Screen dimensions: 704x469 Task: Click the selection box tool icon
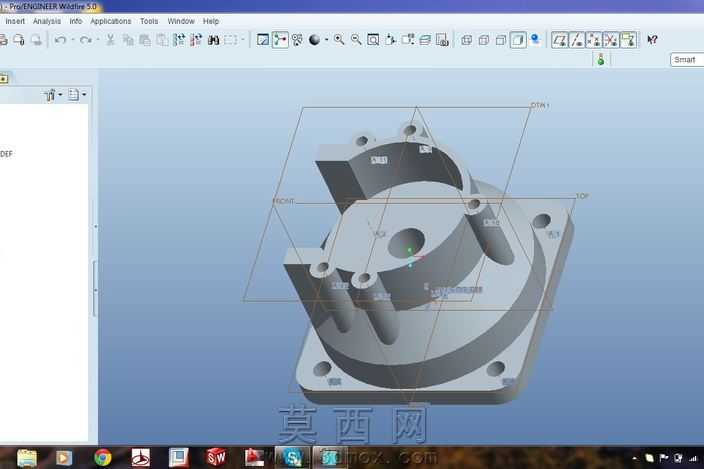[231, 40]
